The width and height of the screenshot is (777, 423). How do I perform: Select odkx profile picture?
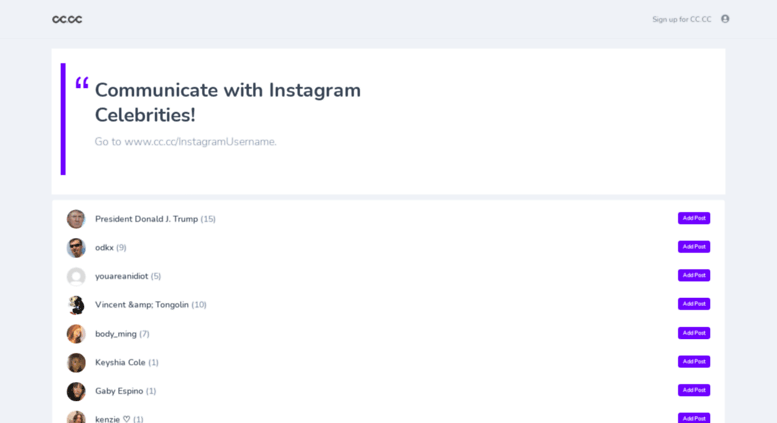[76, 248]
